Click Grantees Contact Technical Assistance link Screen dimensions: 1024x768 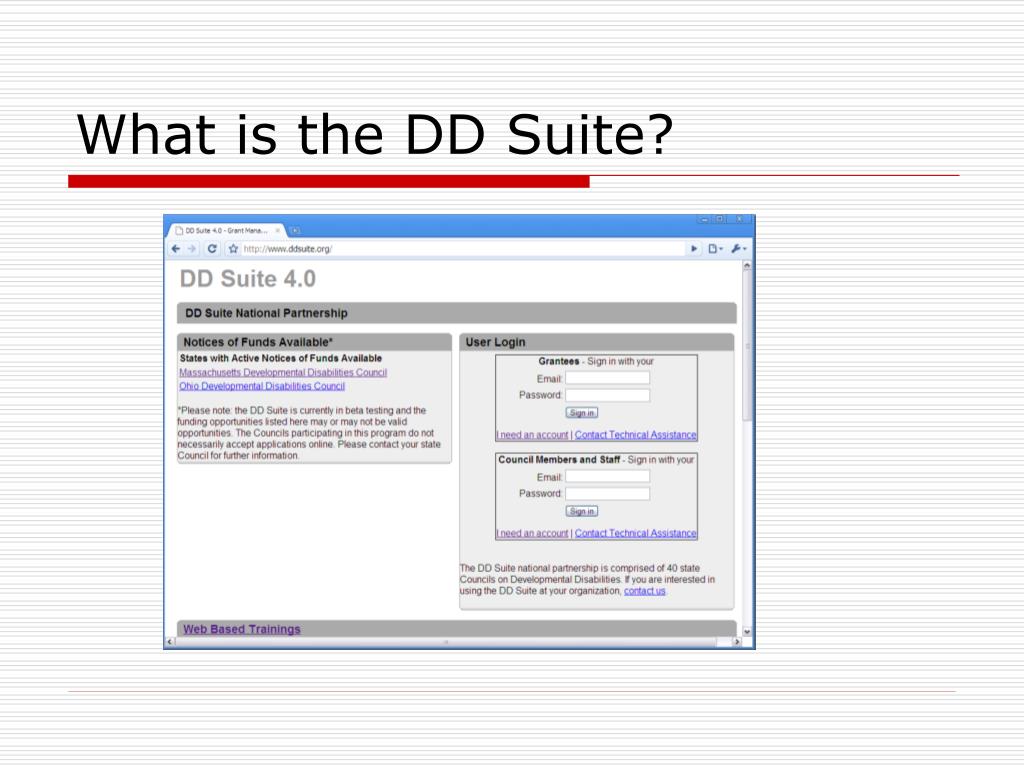coord(635,435)
